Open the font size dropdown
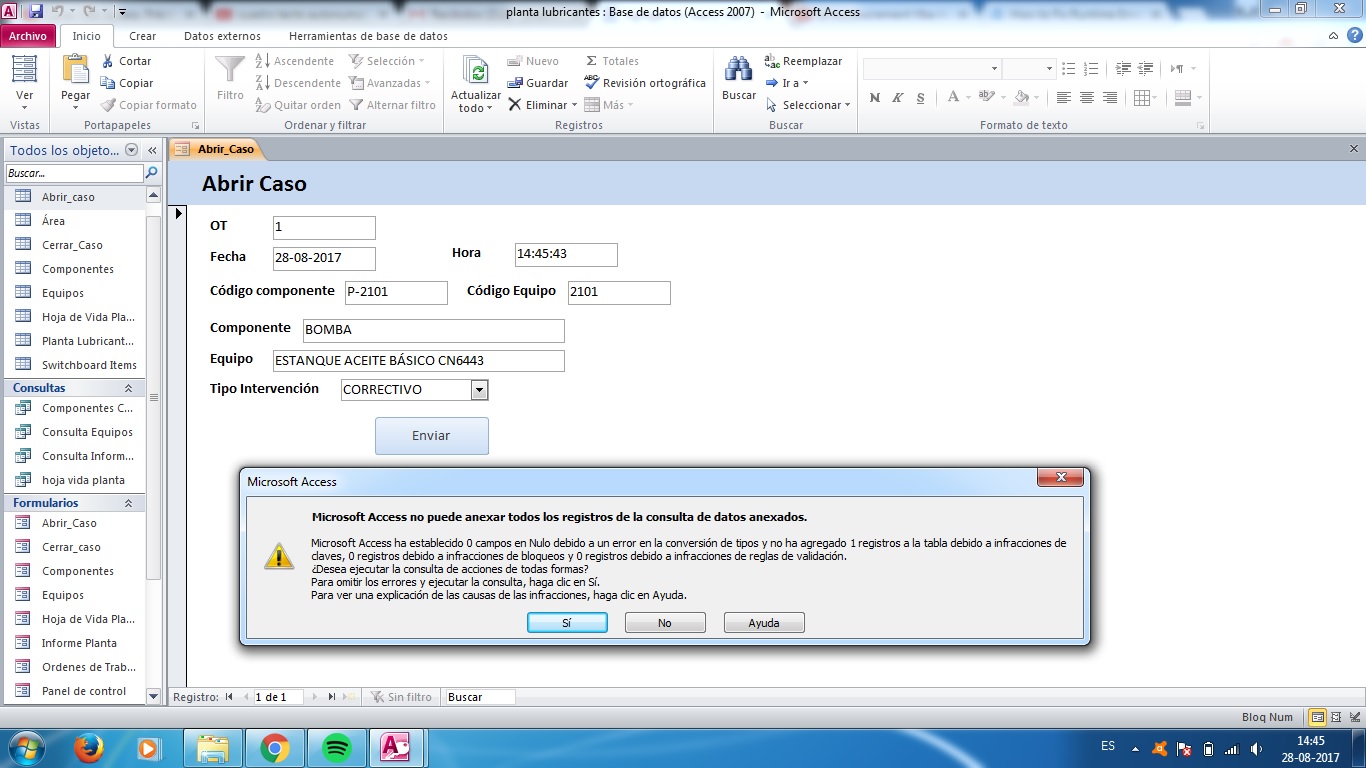The image size is (1366, 768). [x=1049, y=69]
